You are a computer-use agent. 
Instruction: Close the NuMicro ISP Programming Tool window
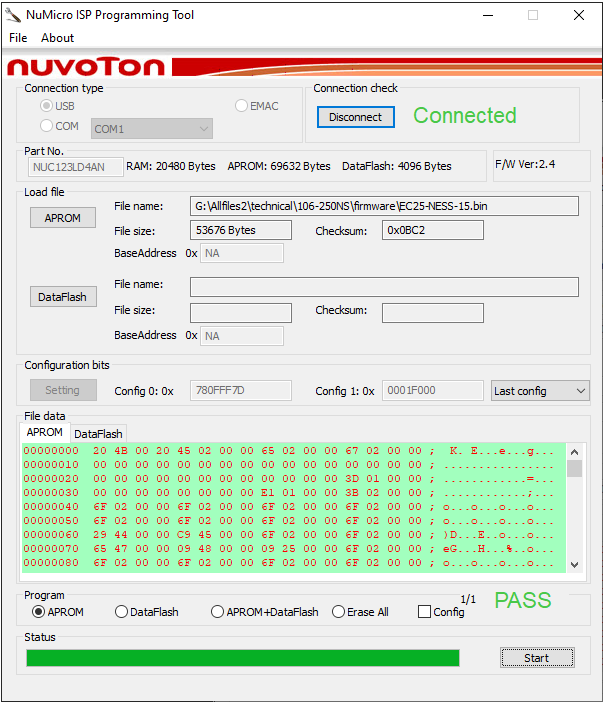click(579, 15)
